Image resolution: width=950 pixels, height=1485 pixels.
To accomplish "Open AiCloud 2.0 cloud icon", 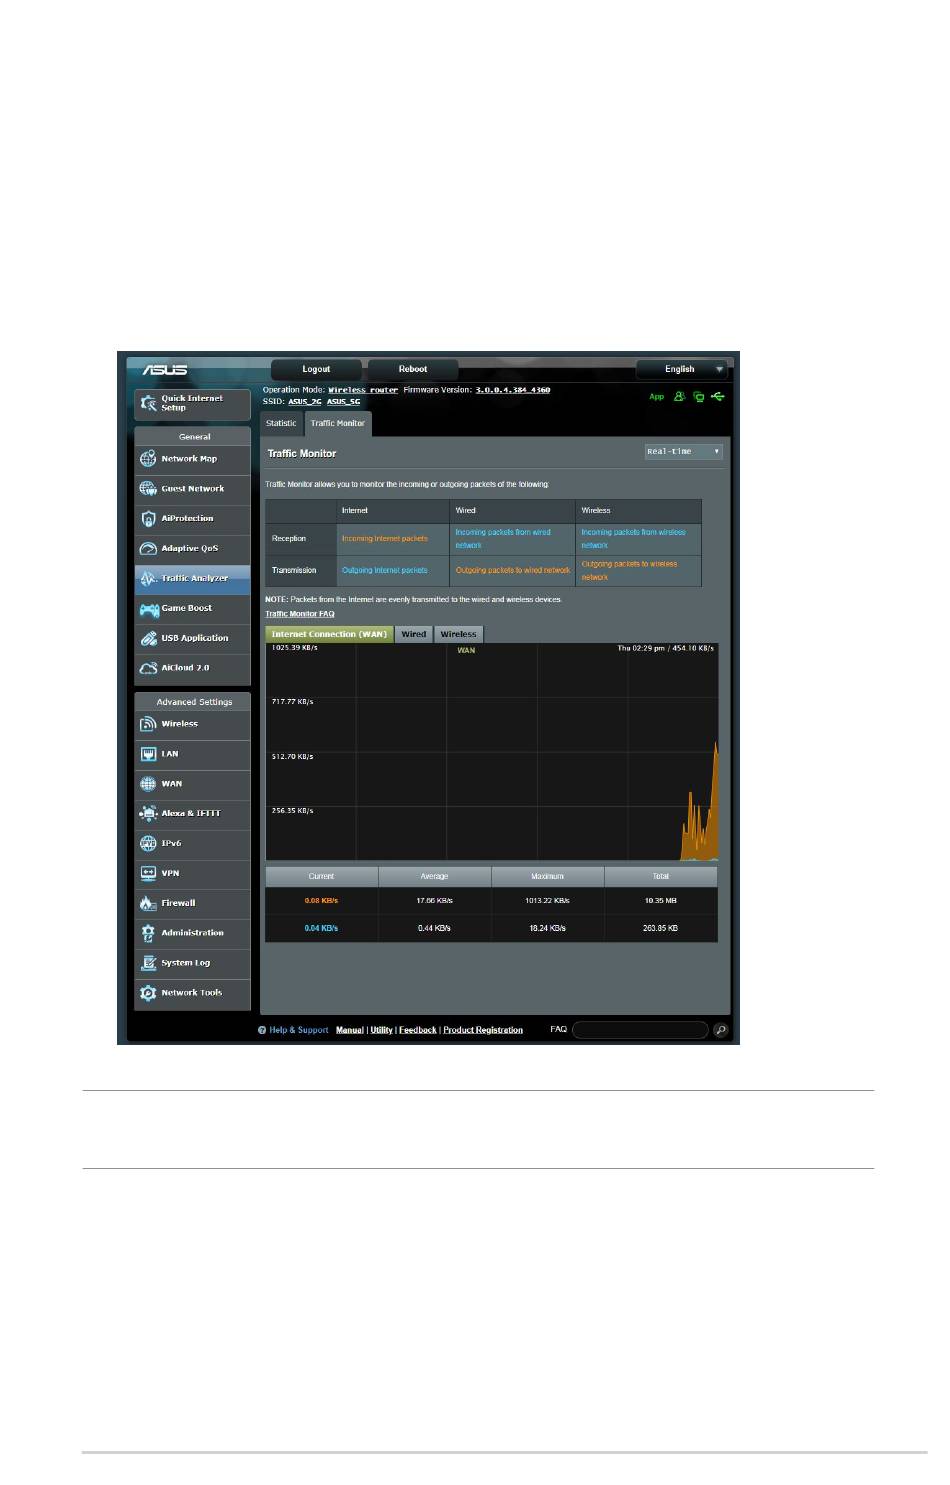I will [148, 668].
